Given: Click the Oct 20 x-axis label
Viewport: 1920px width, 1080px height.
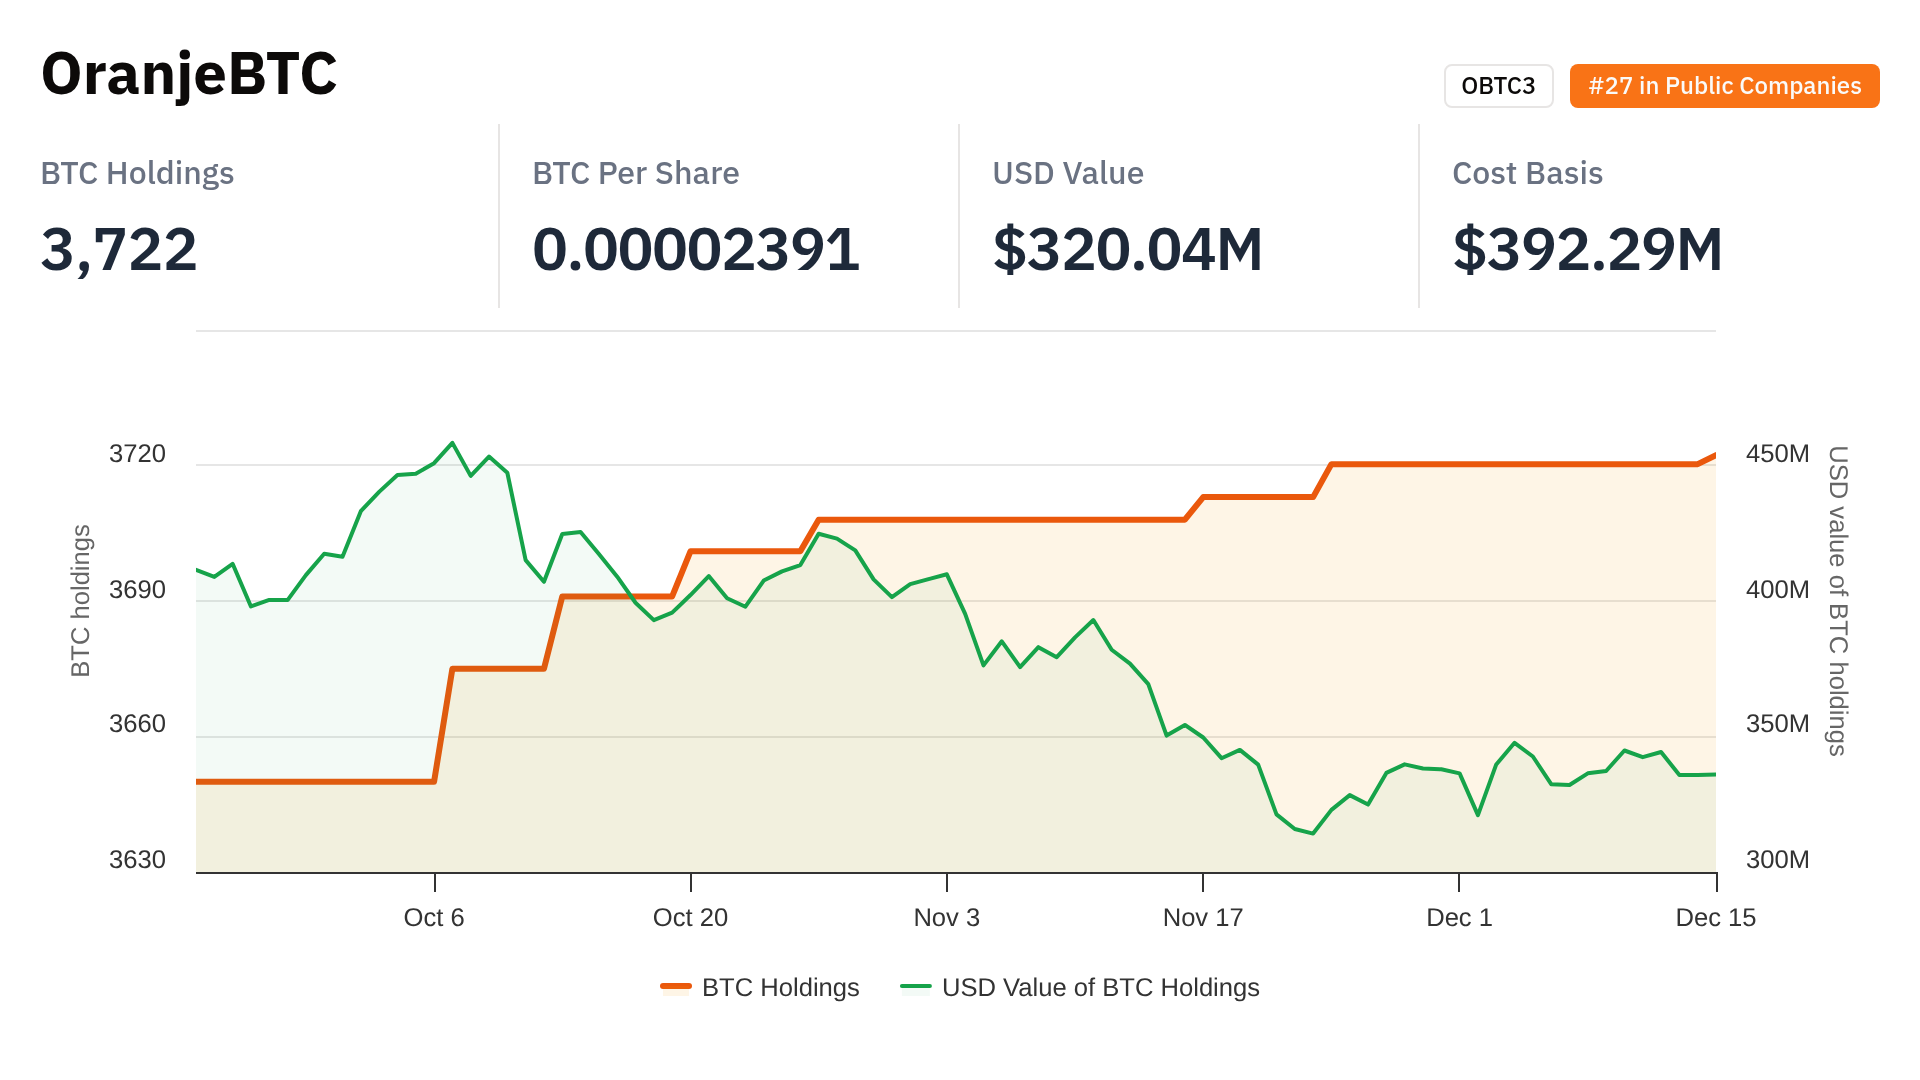Looking at the screenshot, I should point(690,918).
